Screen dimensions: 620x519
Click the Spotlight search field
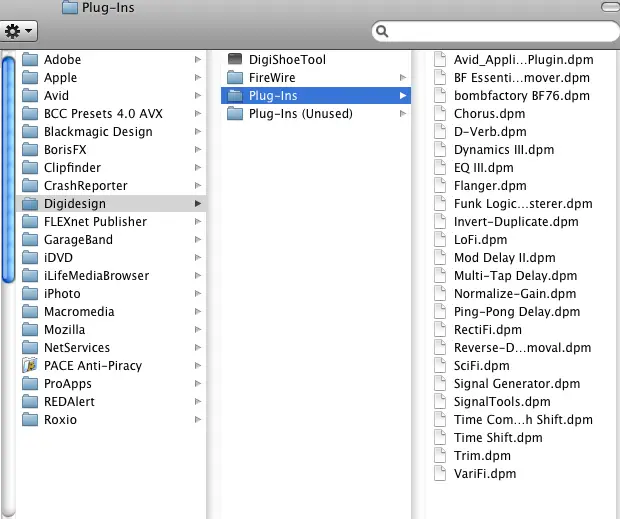496,31
